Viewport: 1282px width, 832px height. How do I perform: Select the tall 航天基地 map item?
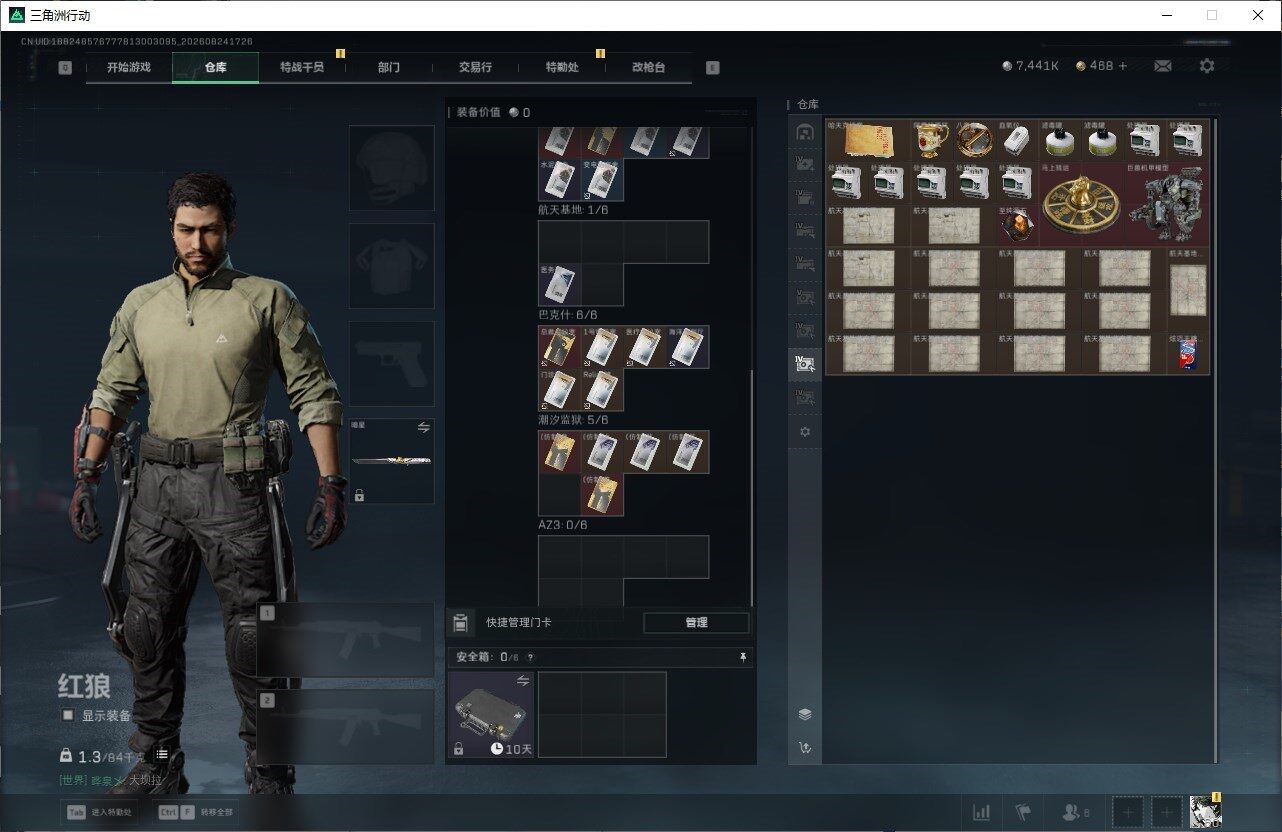(1188, 290)
